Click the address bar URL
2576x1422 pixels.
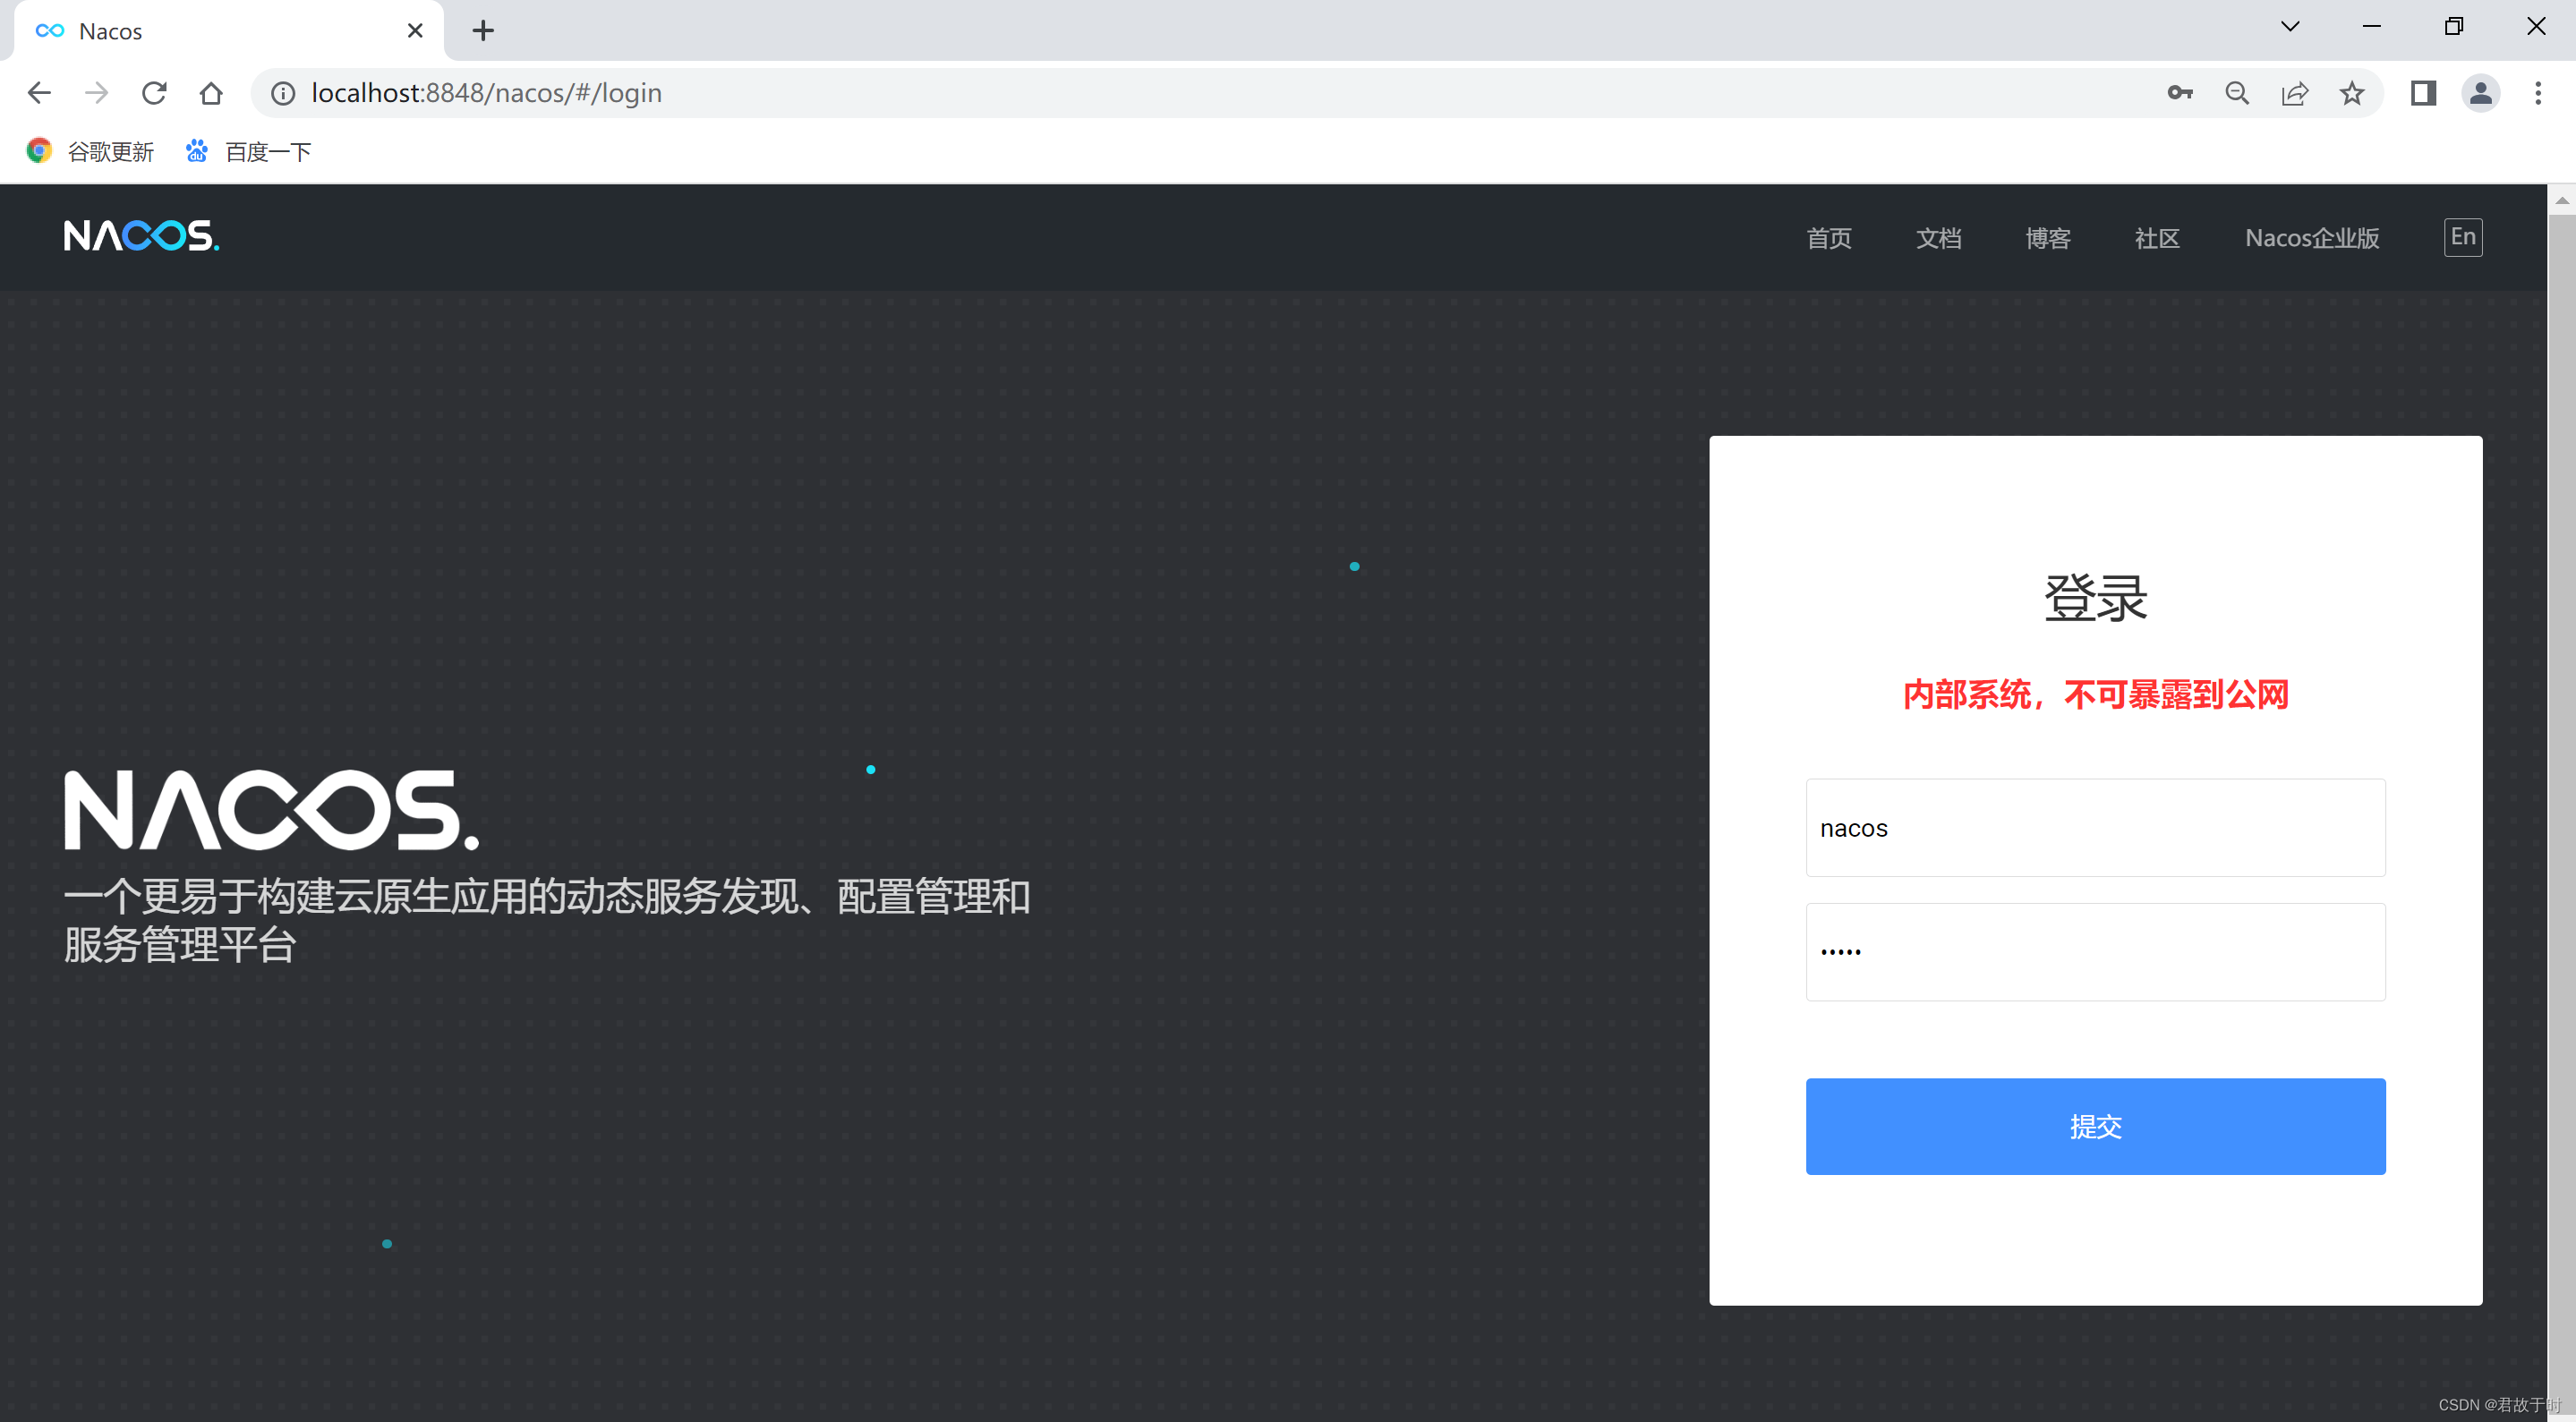[486, 93]
